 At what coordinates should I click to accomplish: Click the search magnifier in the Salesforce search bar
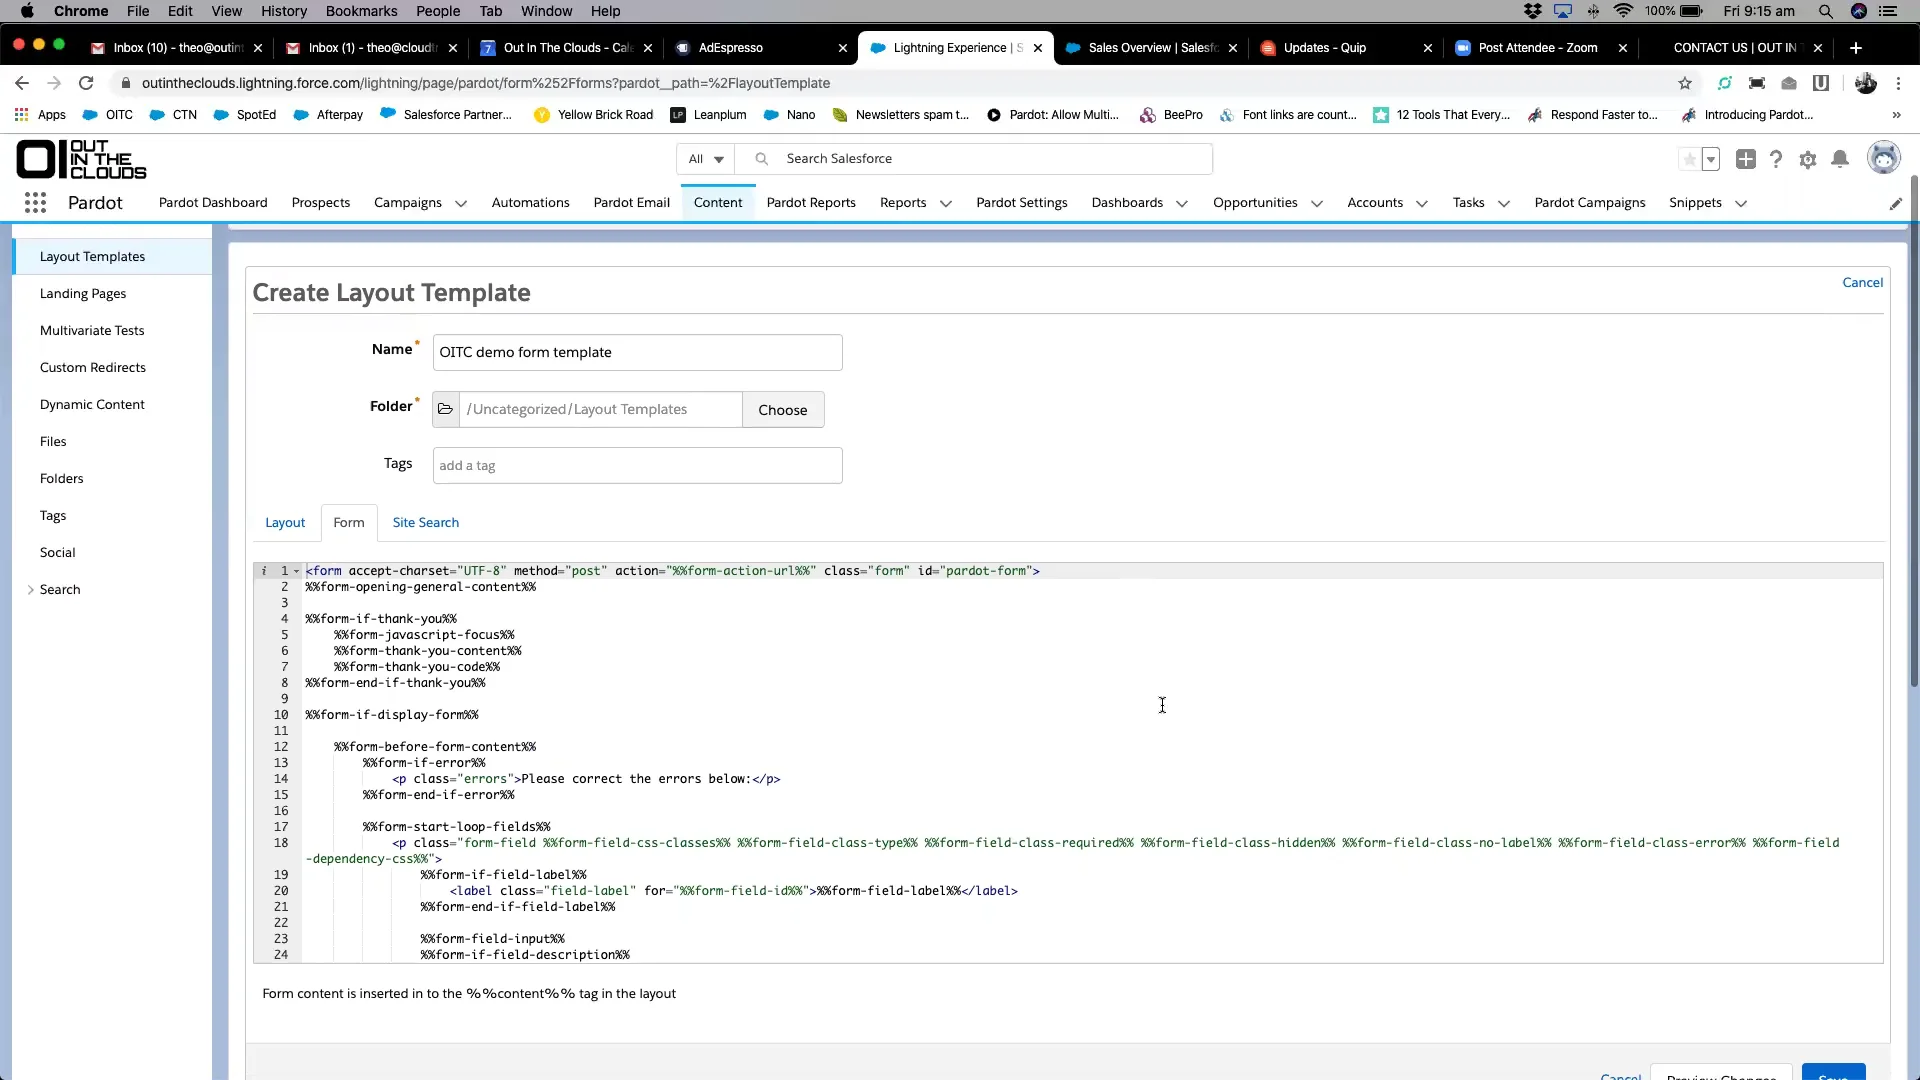tap(761, 158)
